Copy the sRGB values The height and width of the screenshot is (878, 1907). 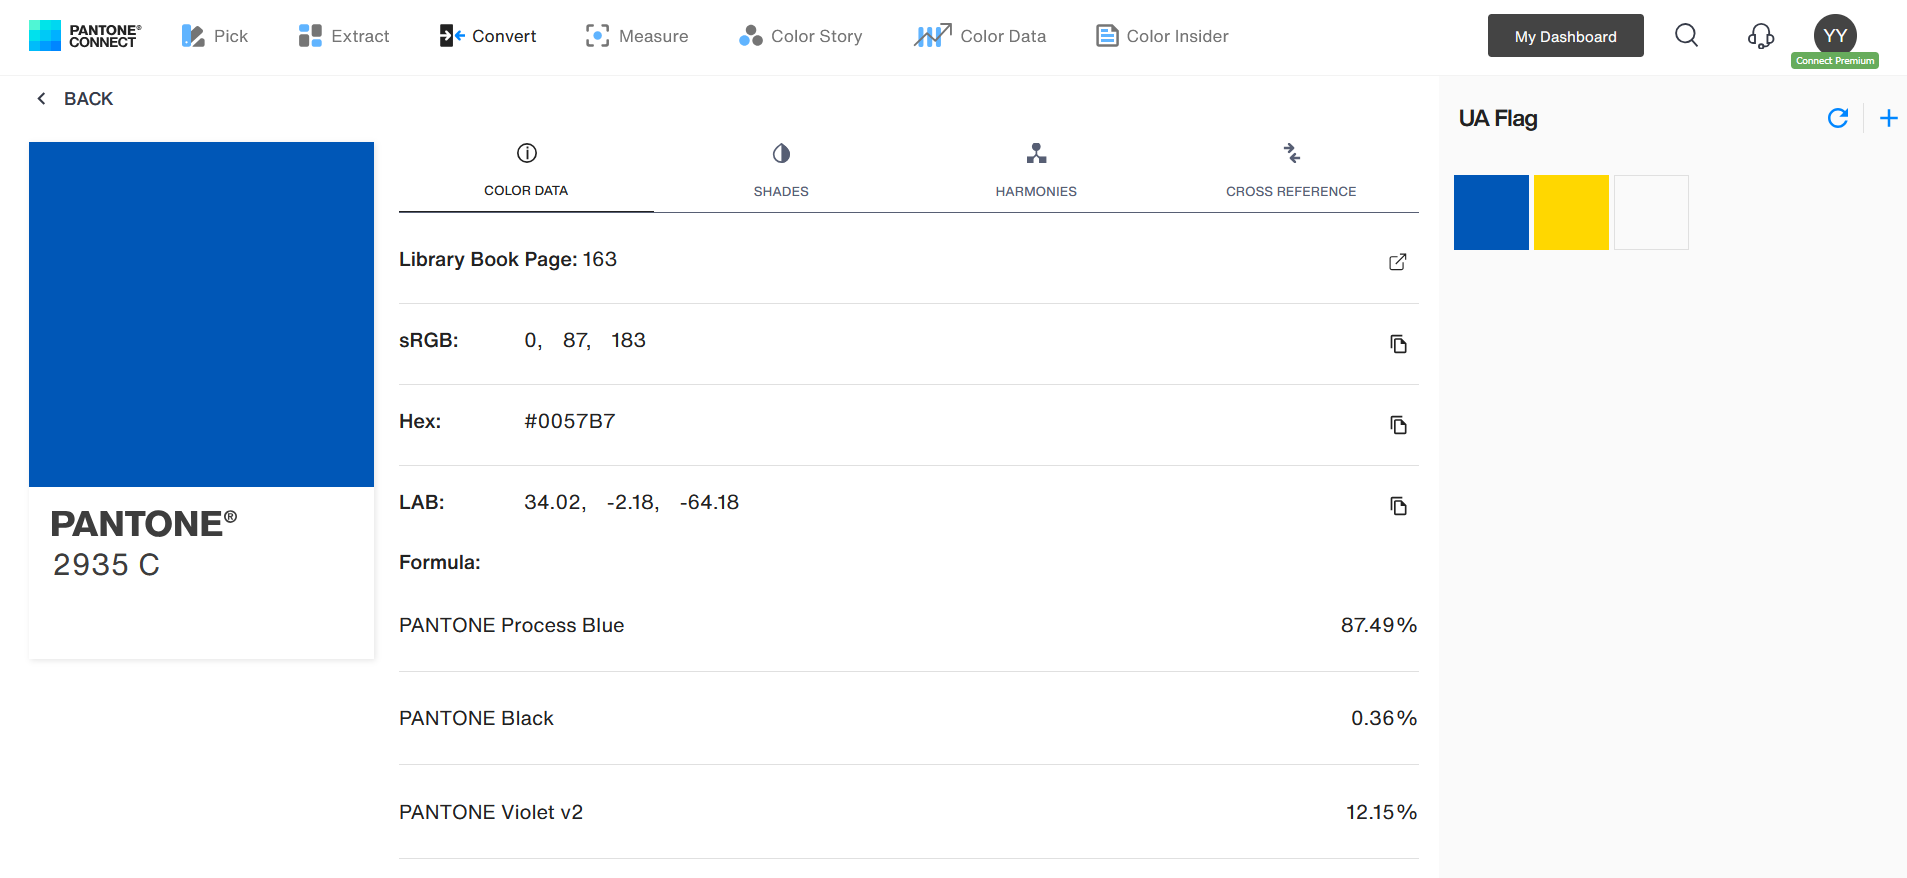click(1398, 344)
